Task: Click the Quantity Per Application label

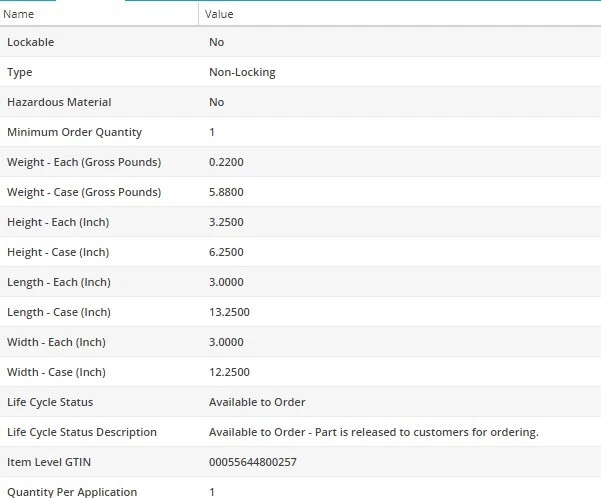Action: (x=72, y=491)
